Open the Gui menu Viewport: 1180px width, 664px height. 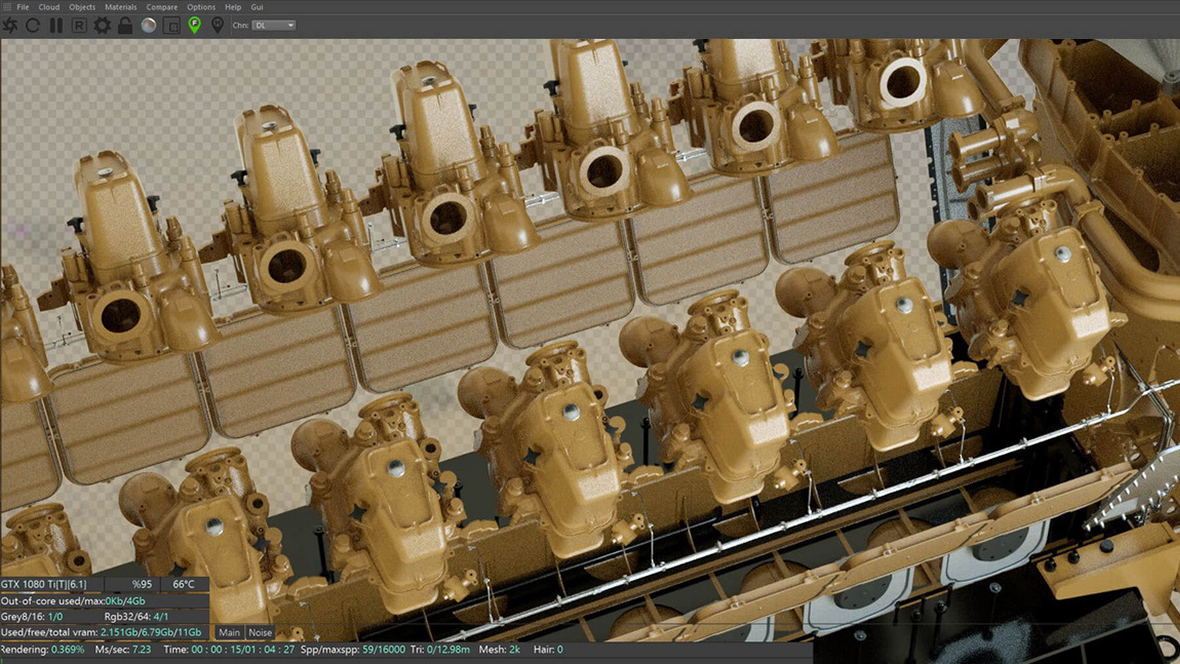tap(257, 6)
